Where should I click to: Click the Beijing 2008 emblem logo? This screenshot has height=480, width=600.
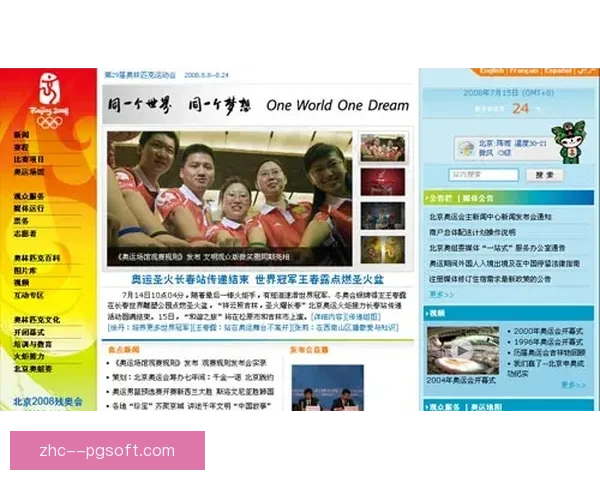(49, 100)
